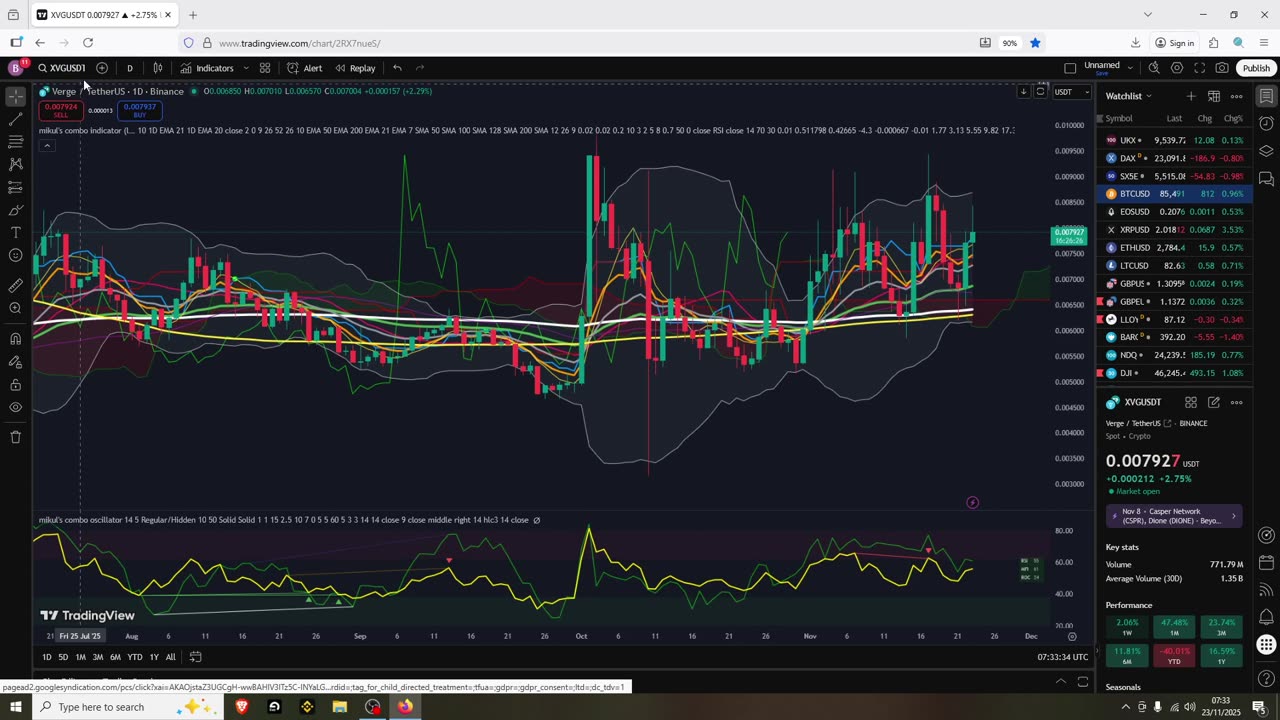Click the 07:33:34 UTC timezone selector
Image resolution: width=1280 pixels, height=720 pixels.
click(x=1062, y=657)
